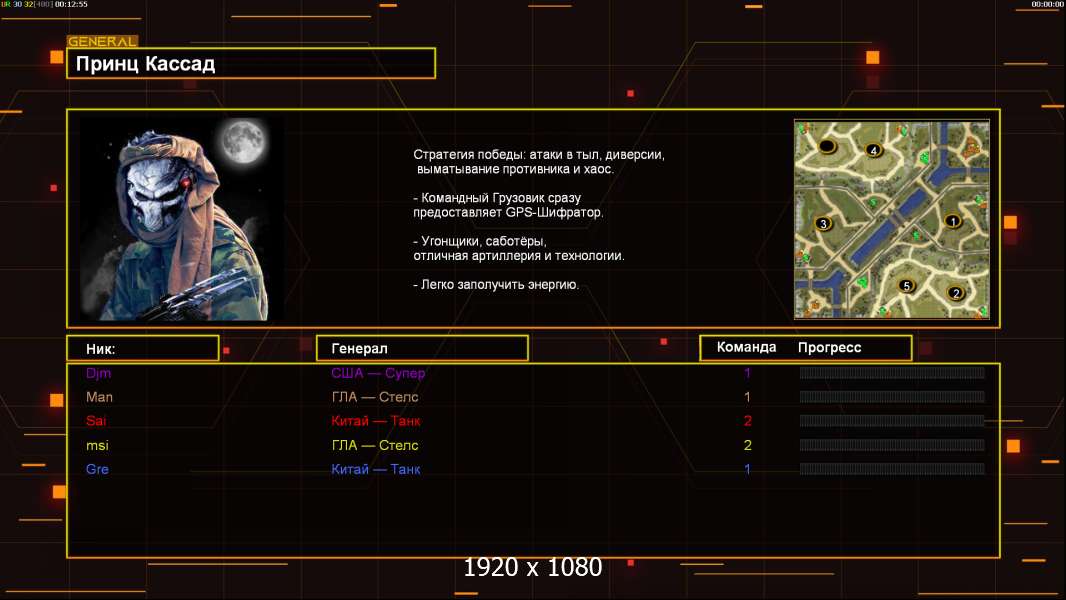Click Man's loading progress bar
1066x600 pixels.
pyautogui.click(x=892, y=397)
